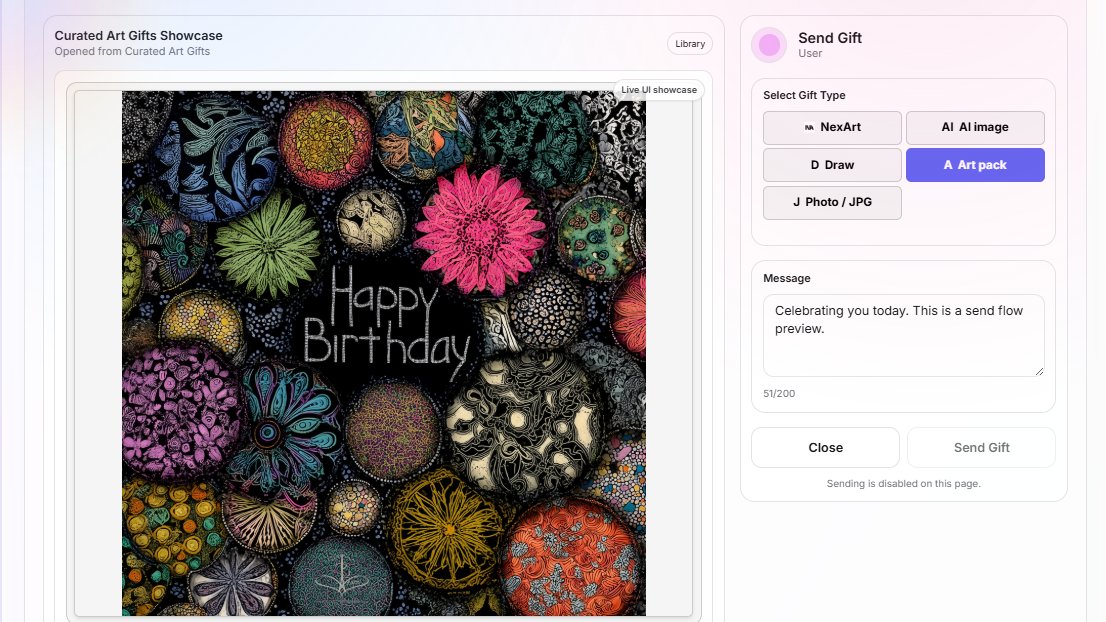Click the 51/200 character counter
Image resolution: width=1106 pixels, height=622 pixels.
tap(779, 394)
